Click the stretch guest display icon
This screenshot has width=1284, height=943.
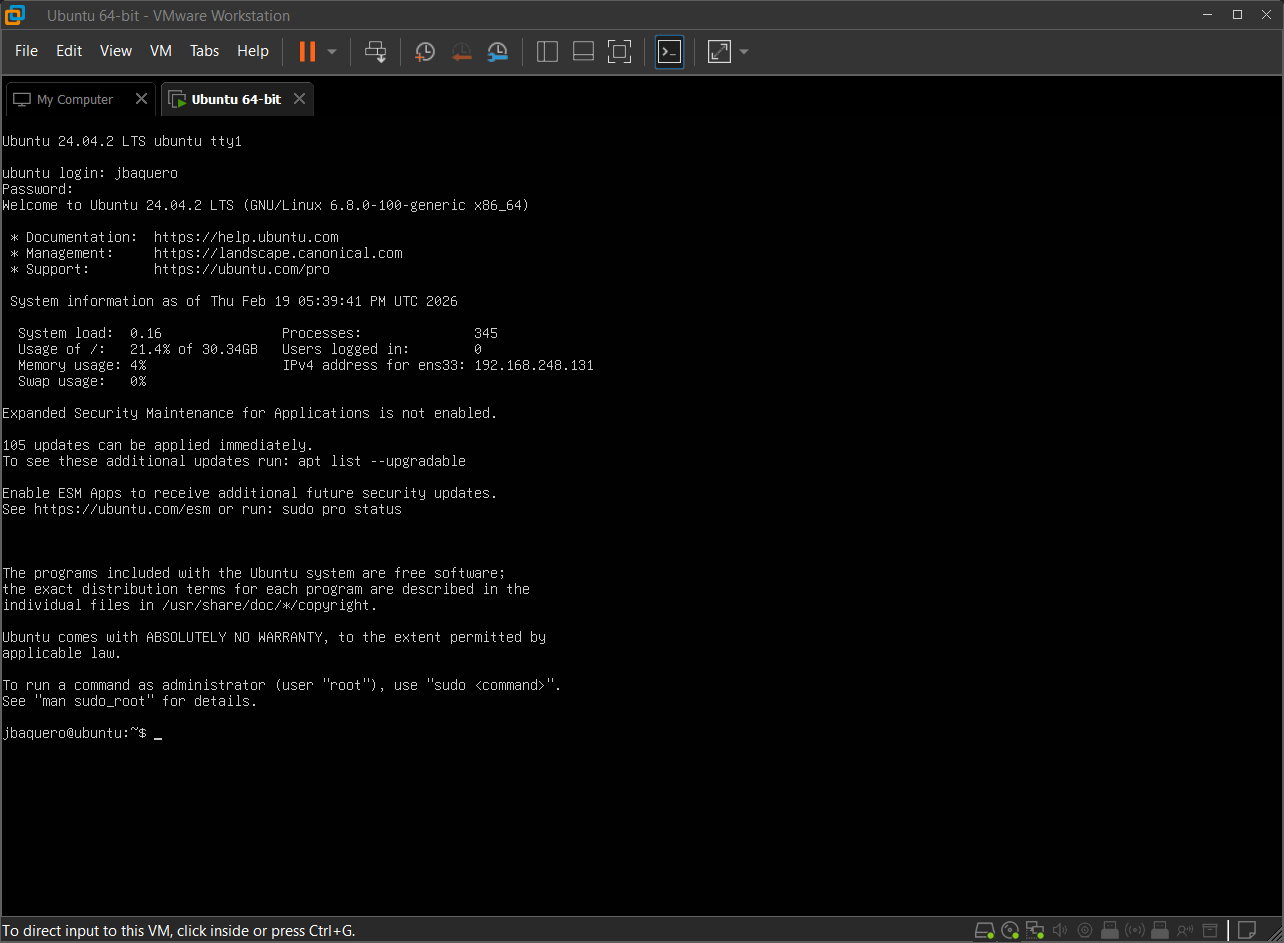719,51
